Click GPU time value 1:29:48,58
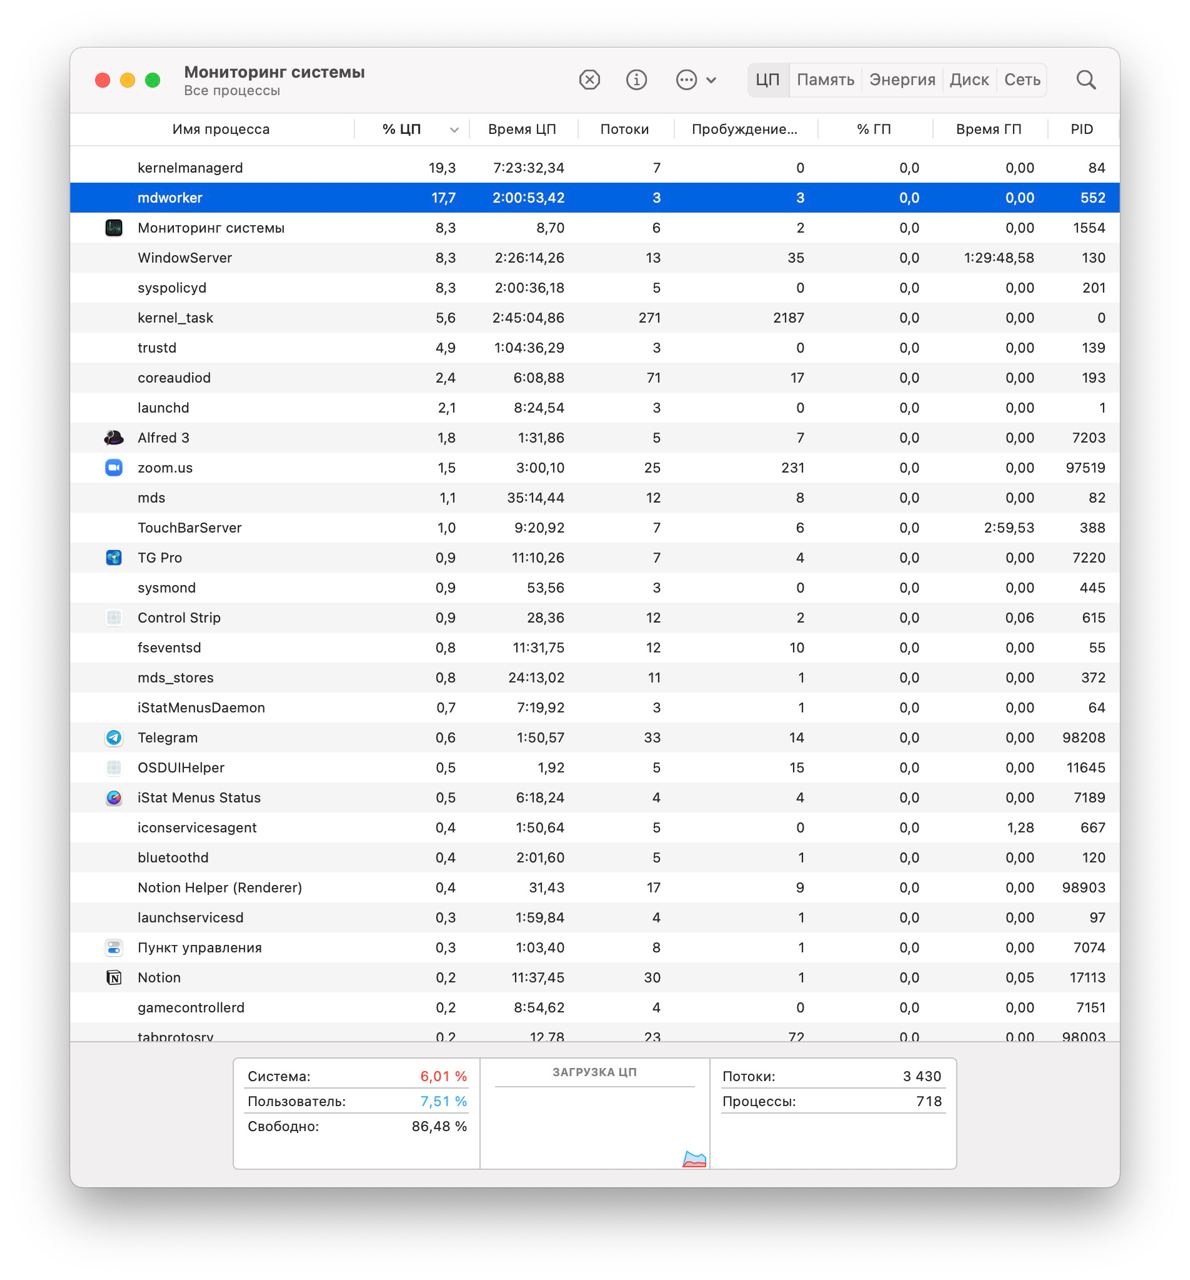 coord(999,258)
